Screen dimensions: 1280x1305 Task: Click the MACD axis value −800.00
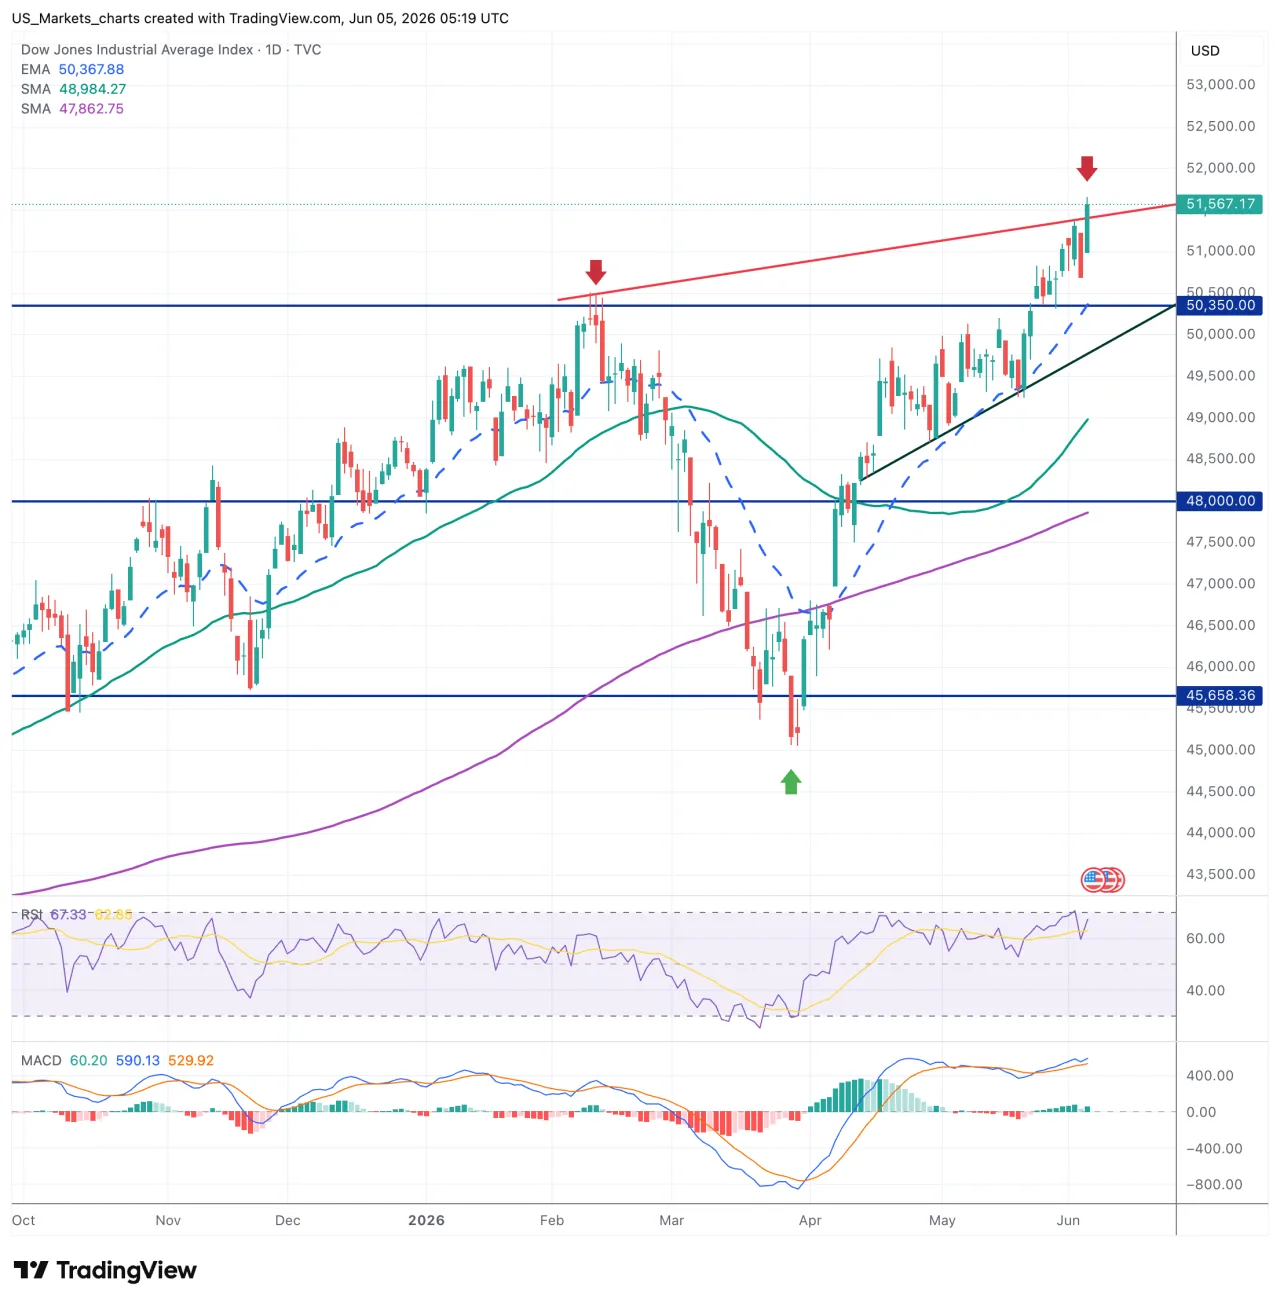pyautogui.click(x=1214, y=1185)
